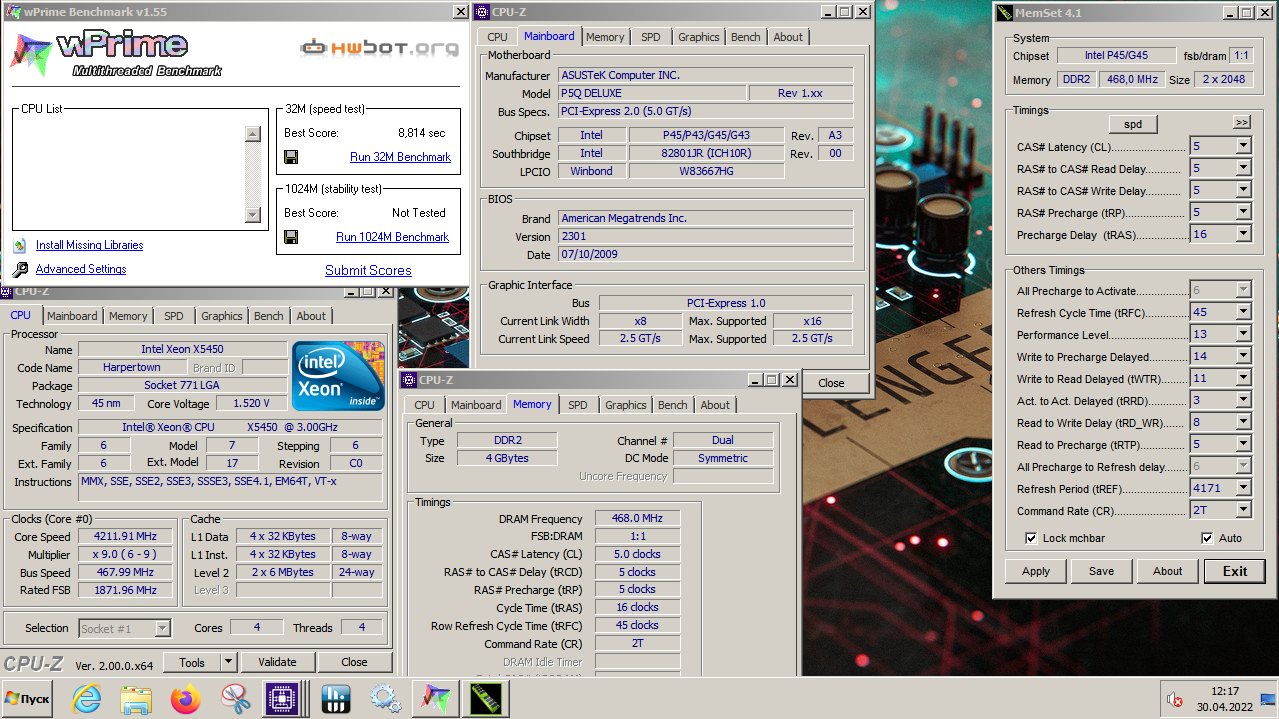This screenshot has height=719, width=1279.
Task: Click Validate in CPU-Z window
Action: click(x=277, y=662)
